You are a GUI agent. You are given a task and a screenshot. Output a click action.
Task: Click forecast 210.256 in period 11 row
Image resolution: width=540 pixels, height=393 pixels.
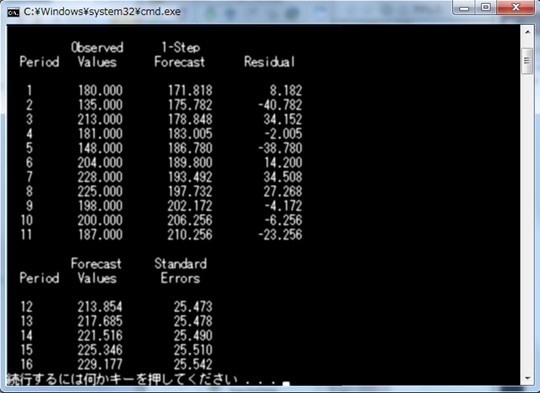click(190, 235)
